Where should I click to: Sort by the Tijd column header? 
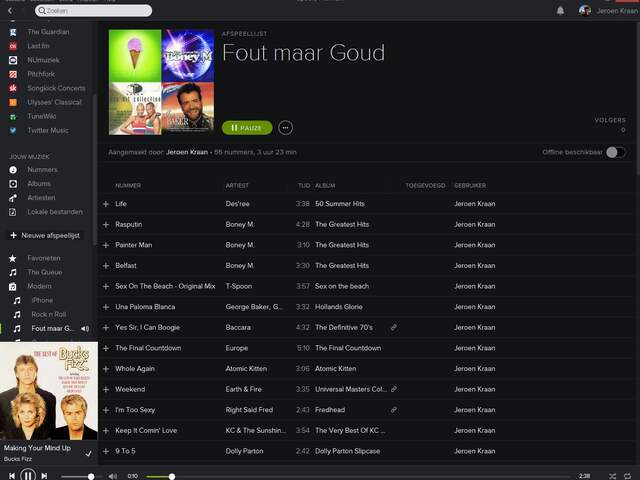304,185
